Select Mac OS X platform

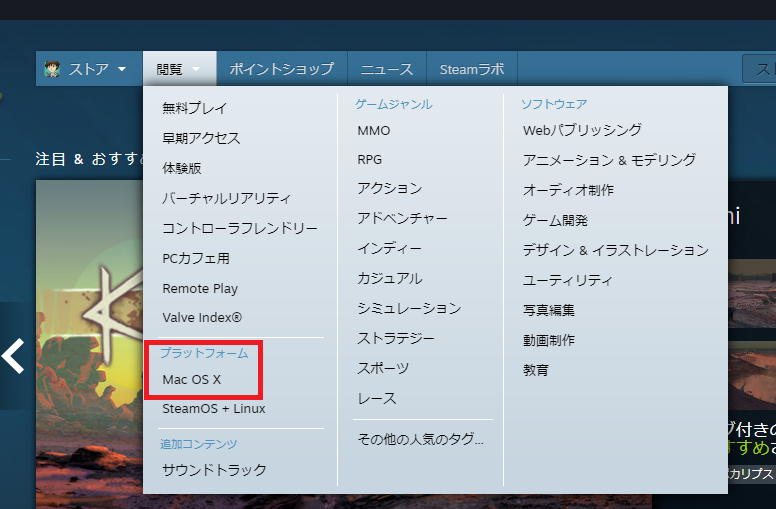pos(192,380)
